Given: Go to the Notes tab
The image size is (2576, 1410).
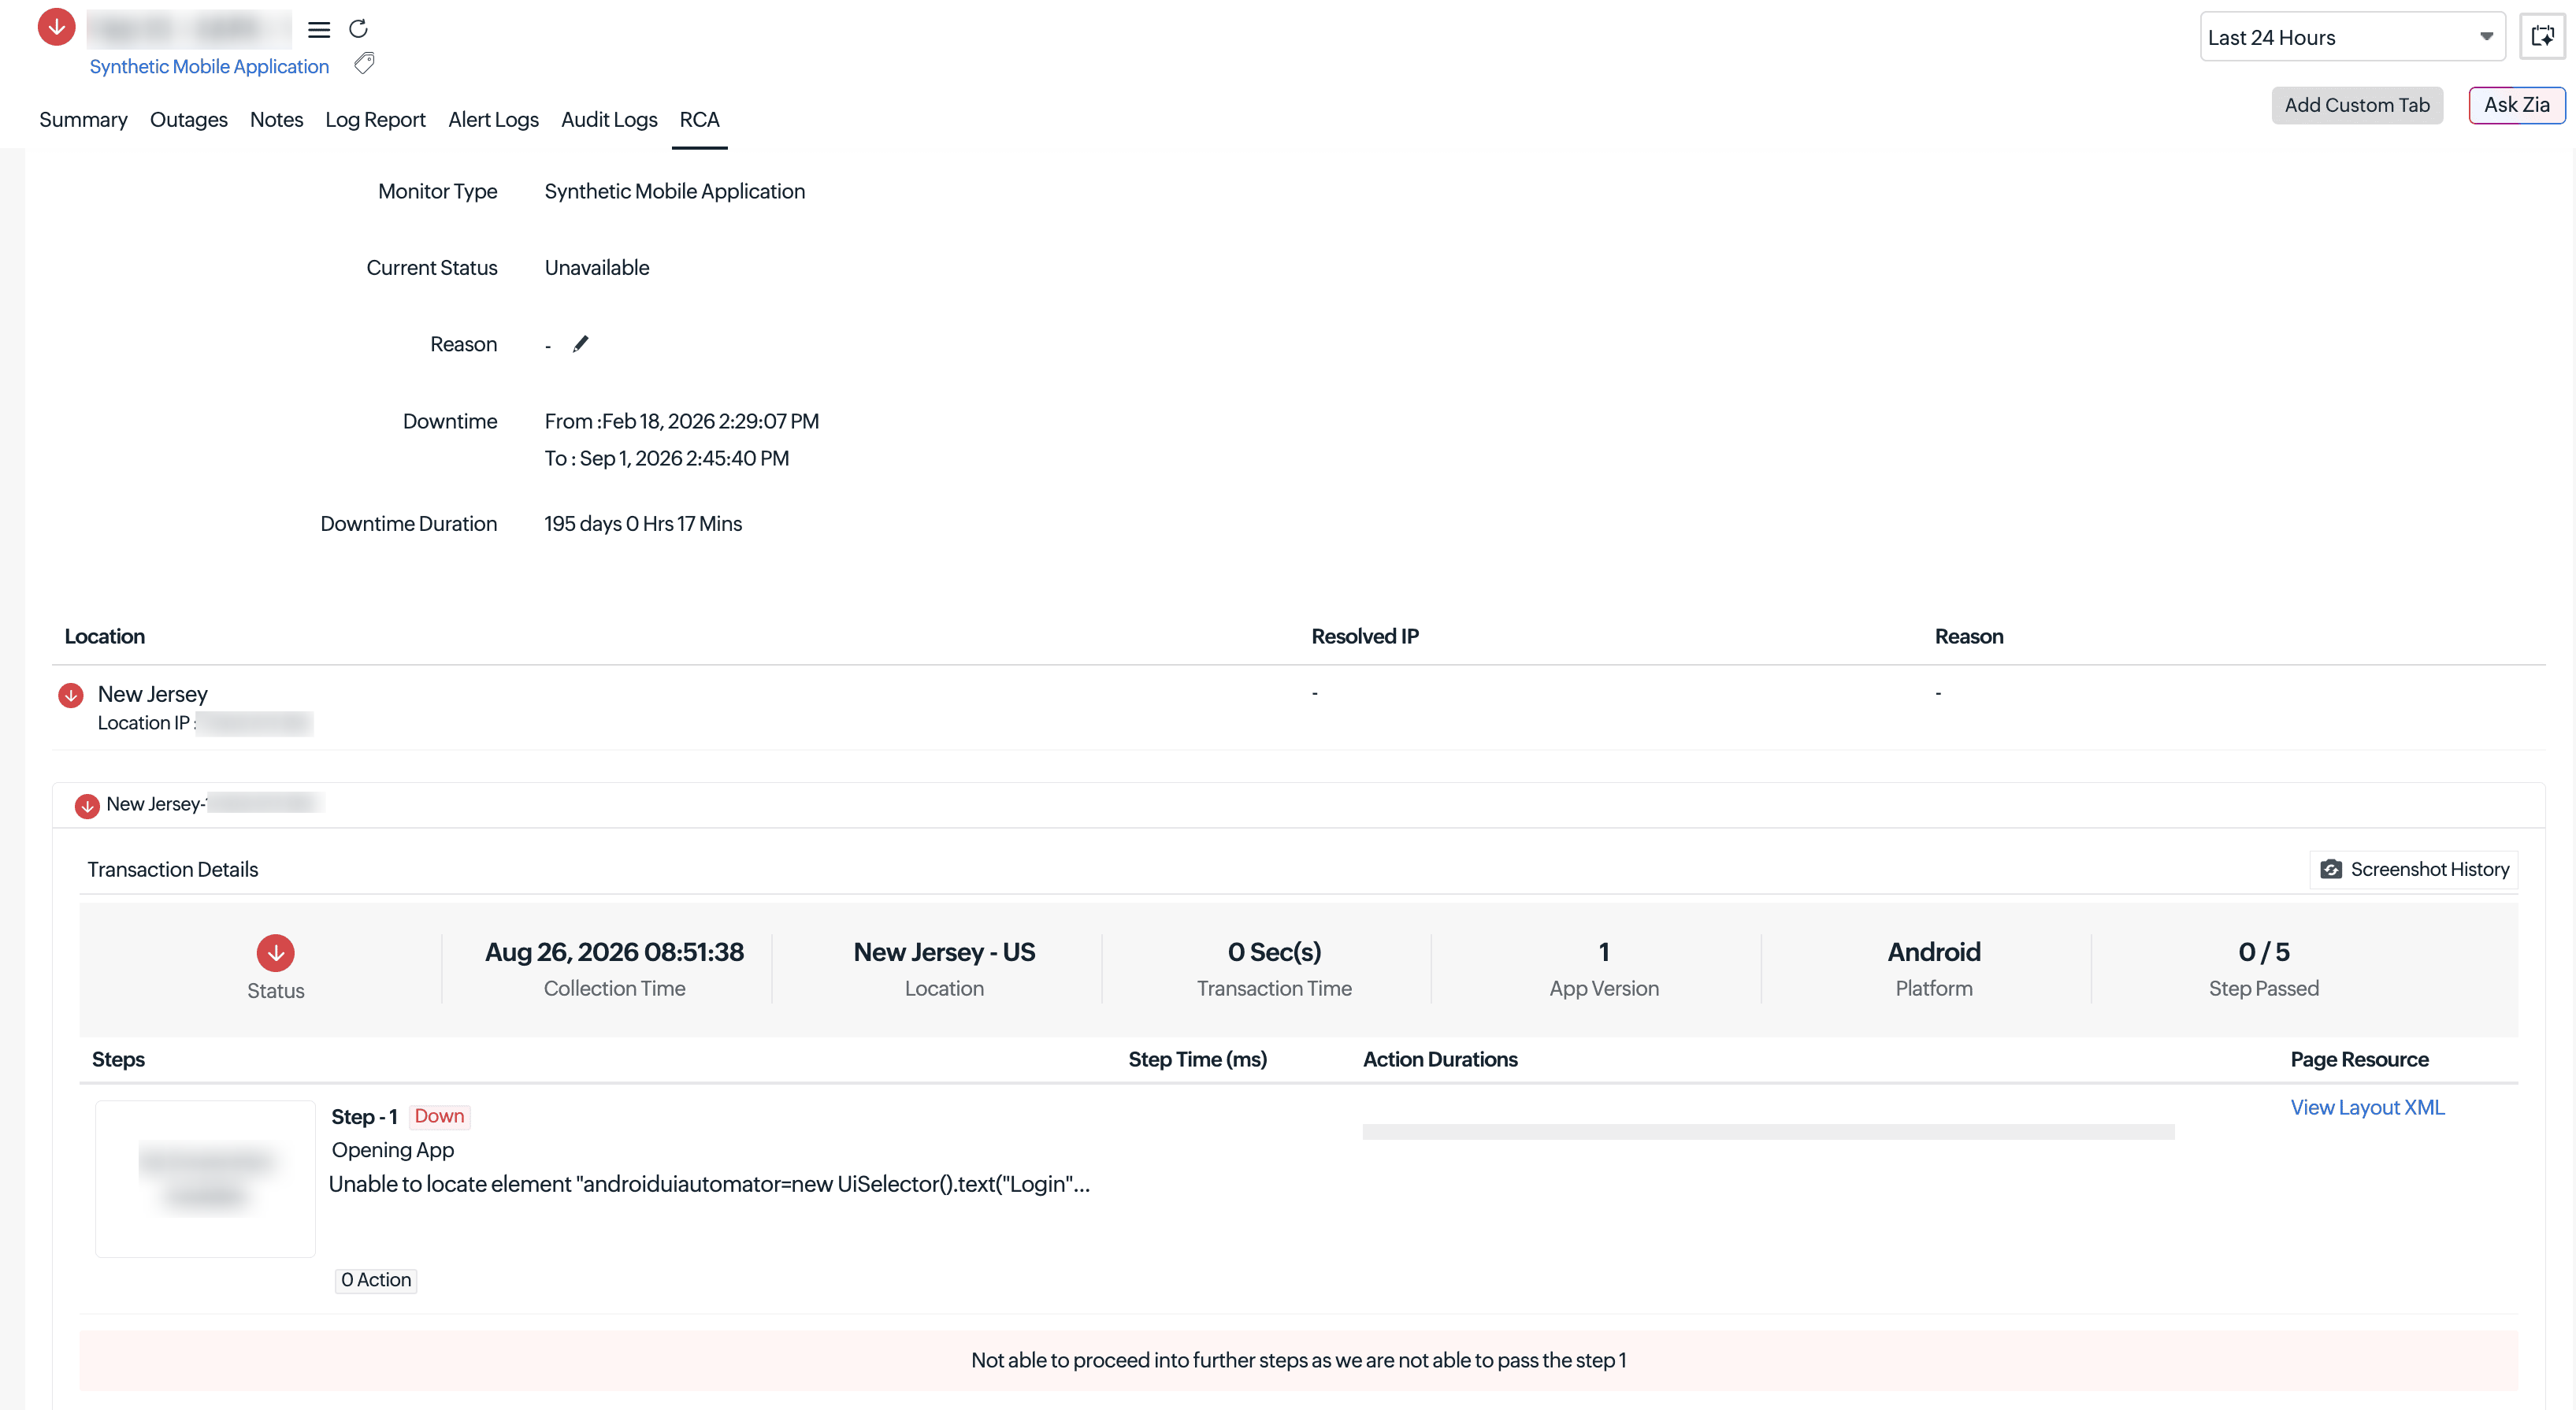Looking at the screenshot, I should [x=276, y=120].
